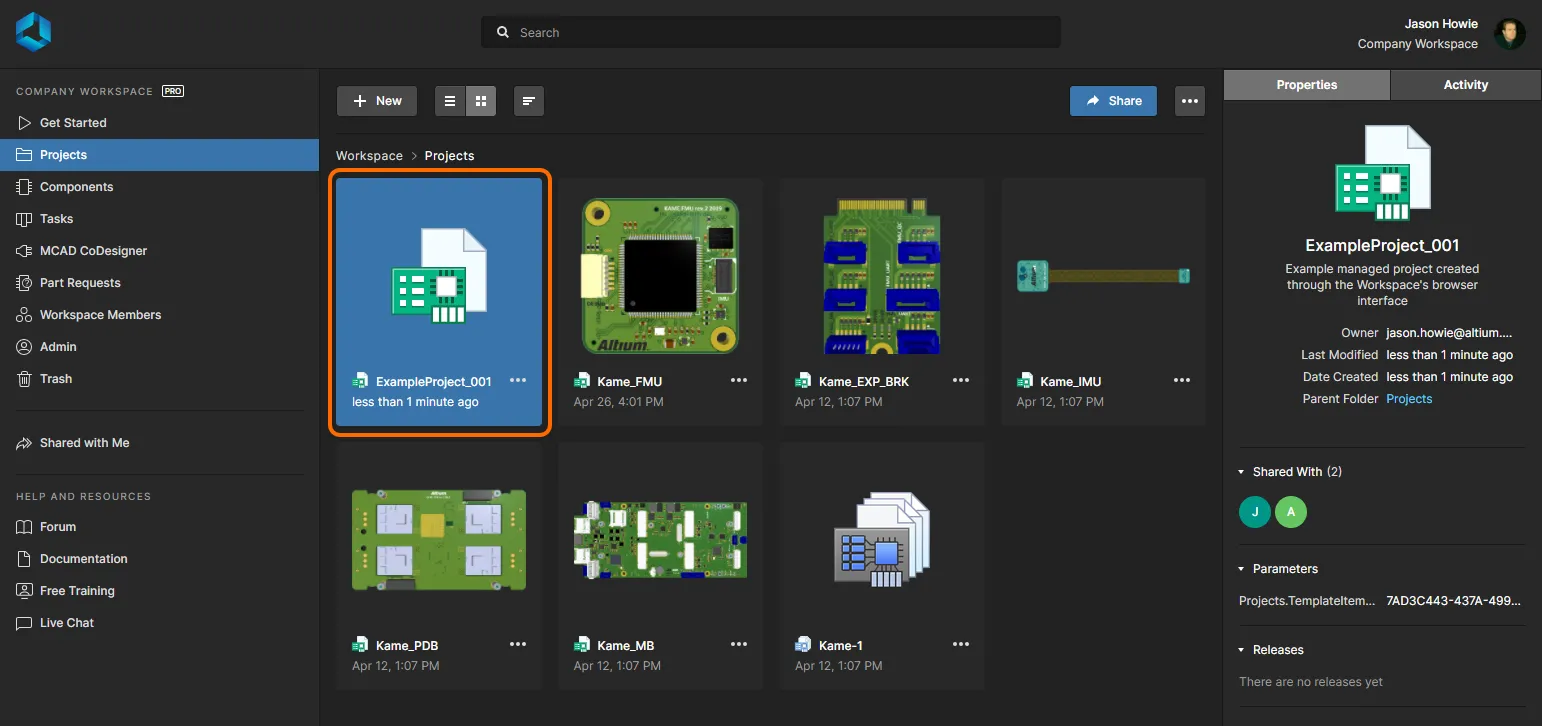Collapse the Parameters section
This screenshot has width=1542, height=726.
click(1243, 569)
